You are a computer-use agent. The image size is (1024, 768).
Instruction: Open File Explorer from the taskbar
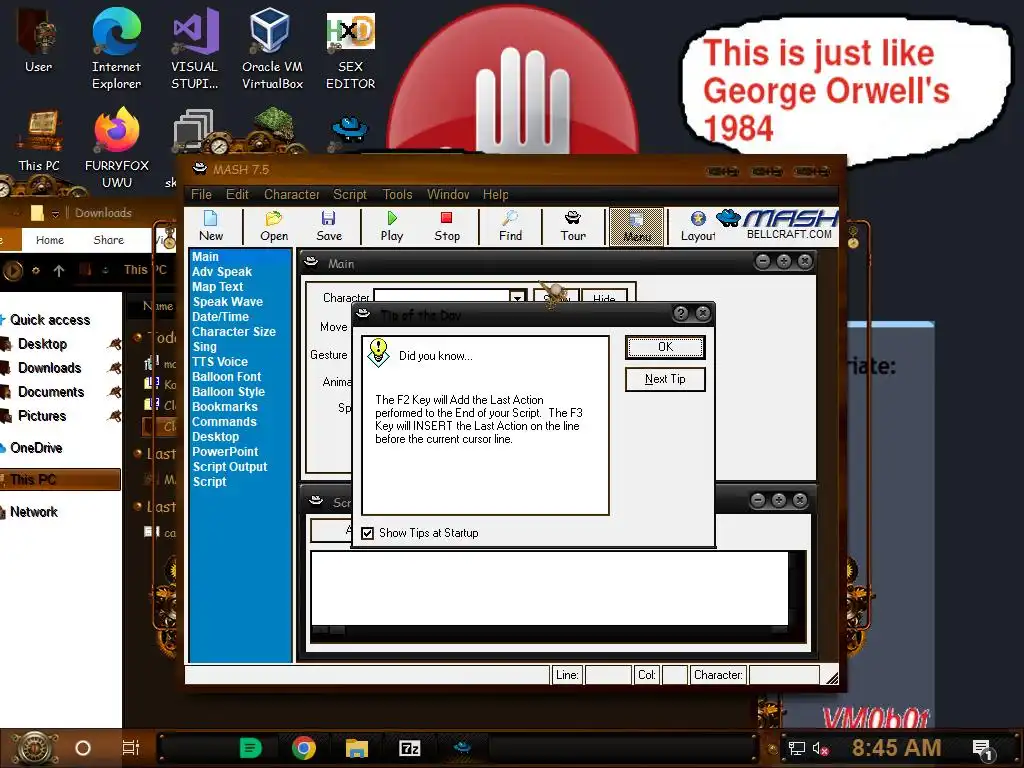click(x=357, y=748)
